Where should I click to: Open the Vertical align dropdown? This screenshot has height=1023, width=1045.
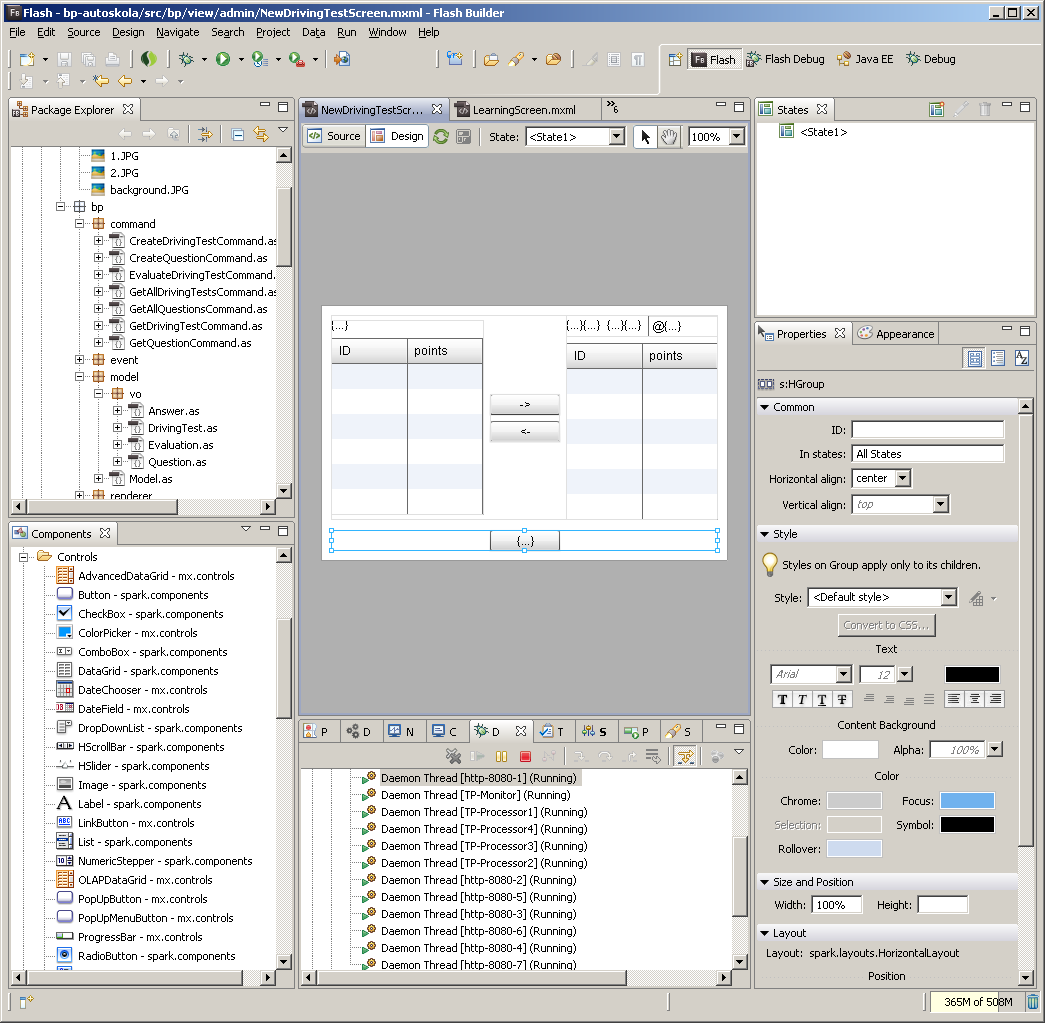click(940, 505)
